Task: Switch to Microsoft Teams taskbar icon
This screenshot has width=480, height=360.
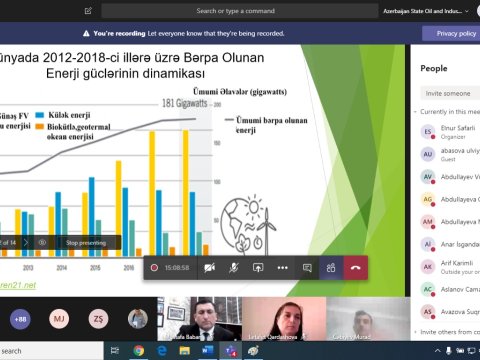Action: click(230, 351)
